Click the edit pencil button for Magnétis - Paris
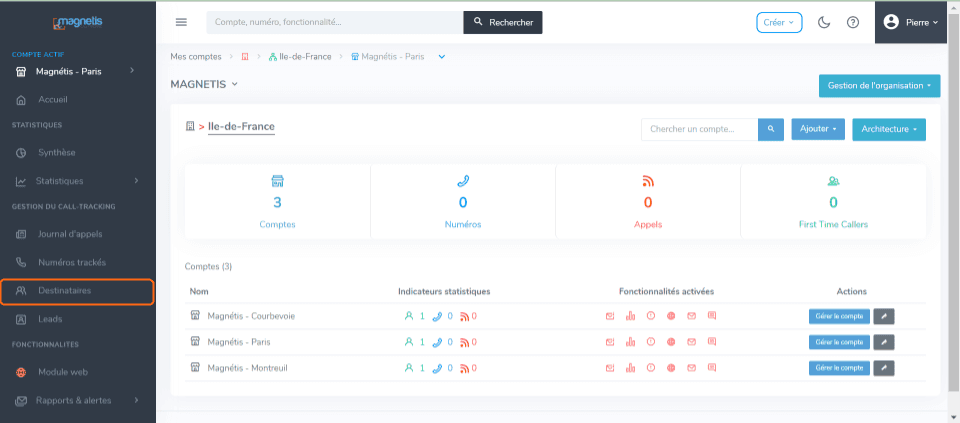The height and width of the screenshot is (423, 960). point(883,342)
